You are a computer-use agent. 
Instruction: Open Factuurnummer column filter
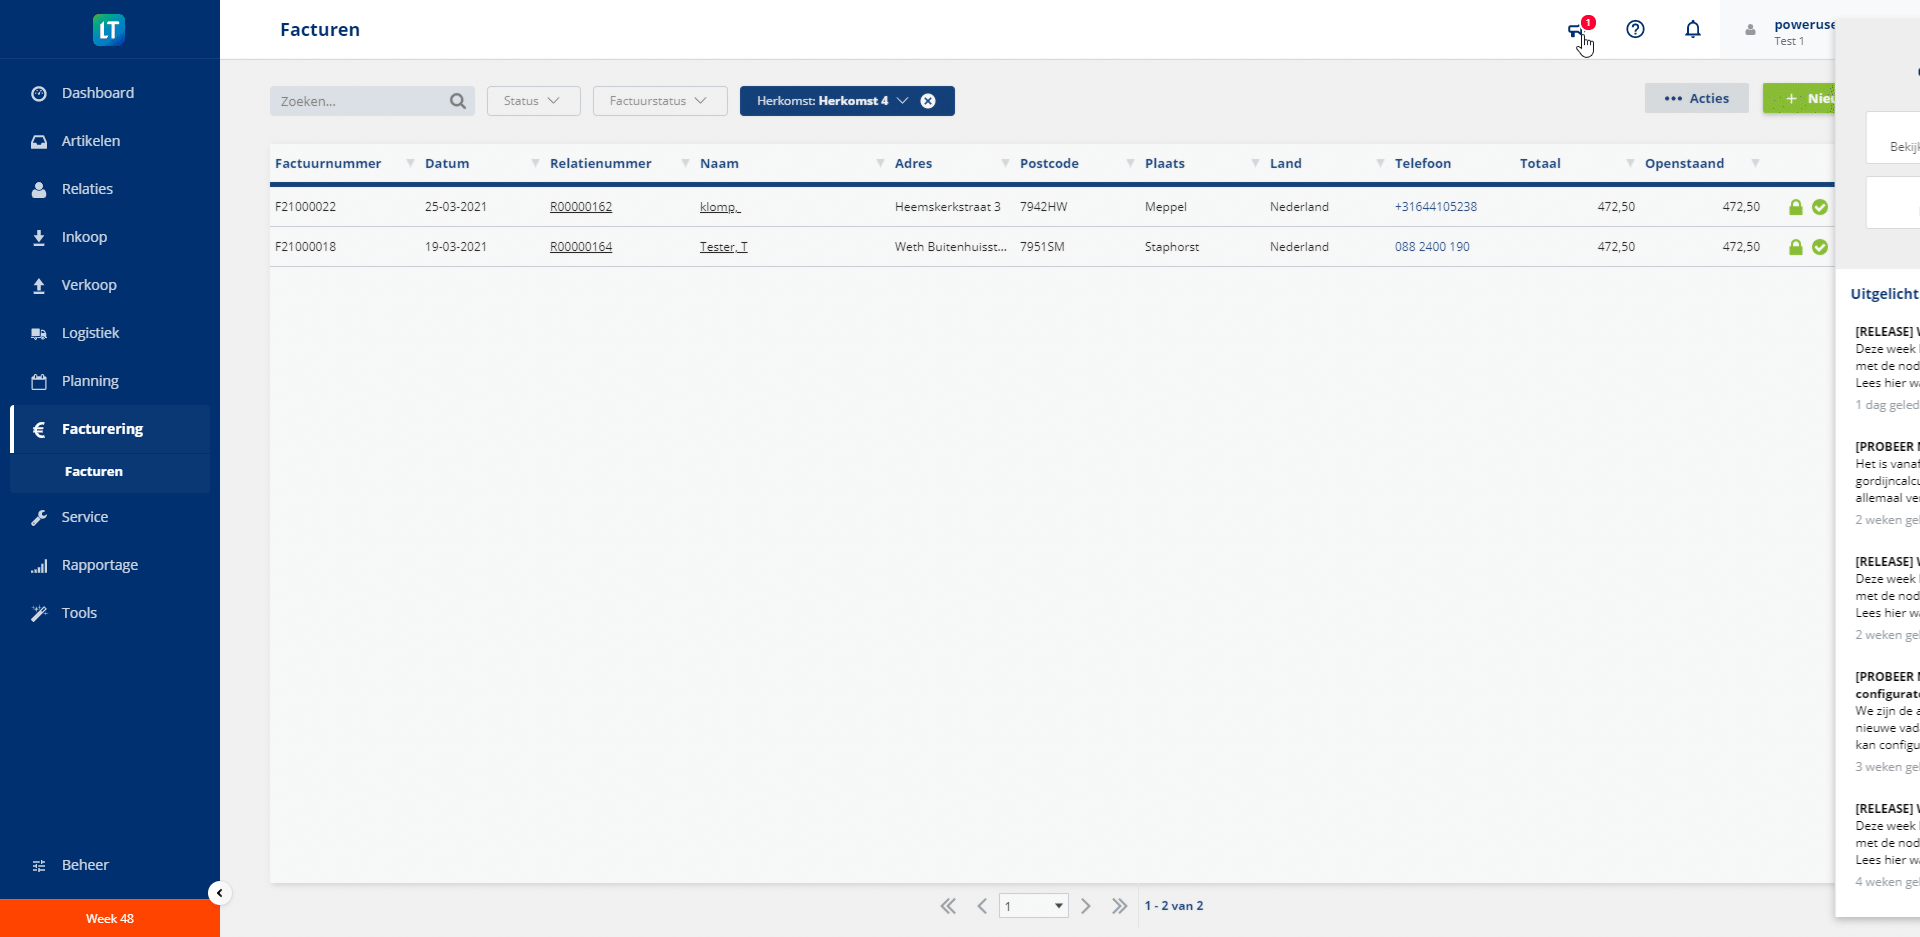pyautogui.click(x=410, y=163)
